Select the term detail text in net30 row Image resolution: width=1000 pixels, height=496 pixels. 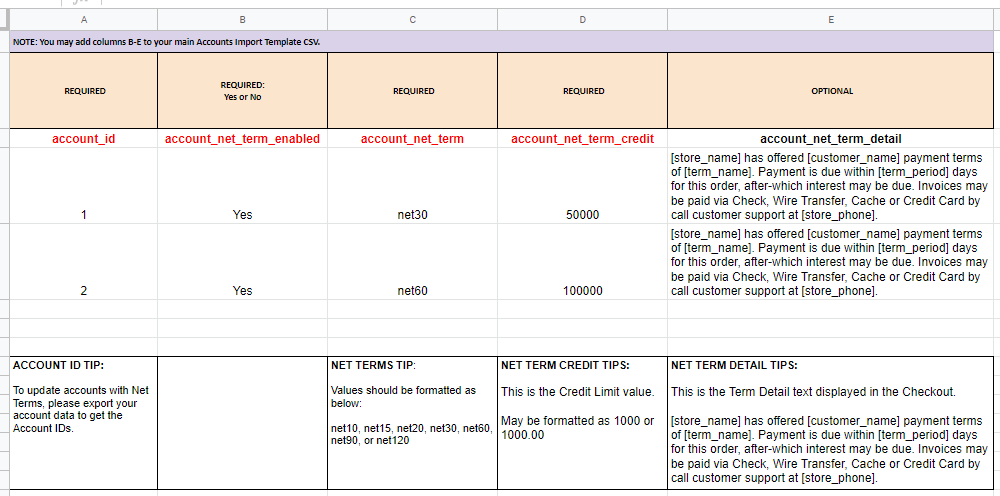tap(831, 186)
